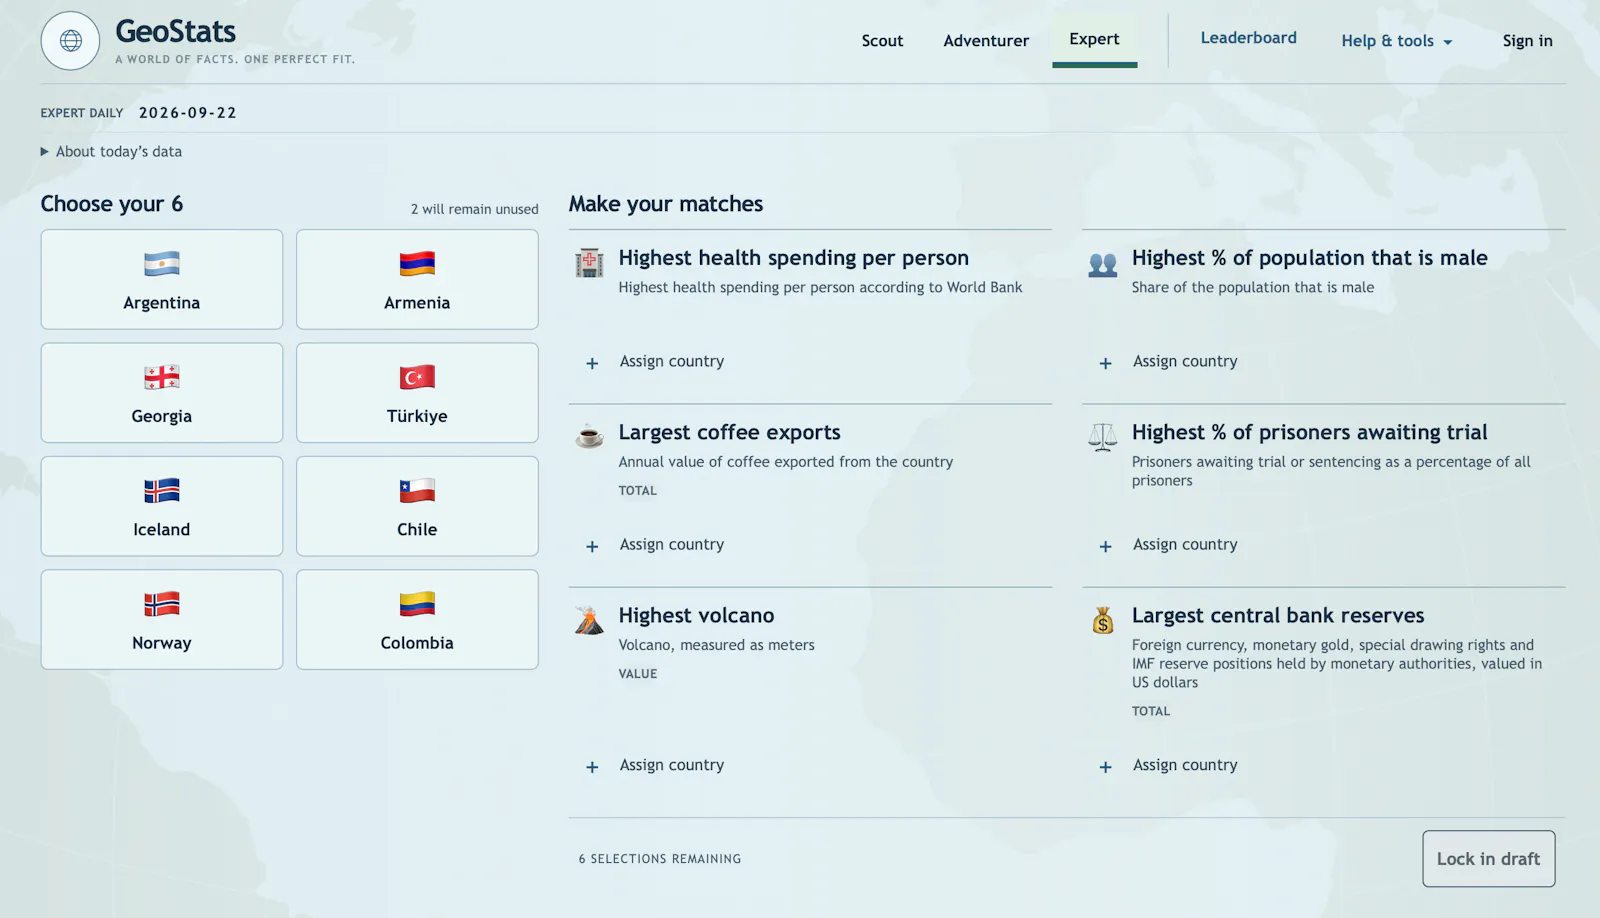The image size is (1600, 918).
Task: Click the 2 will remain unused note
Action: (x=474, y=209)
